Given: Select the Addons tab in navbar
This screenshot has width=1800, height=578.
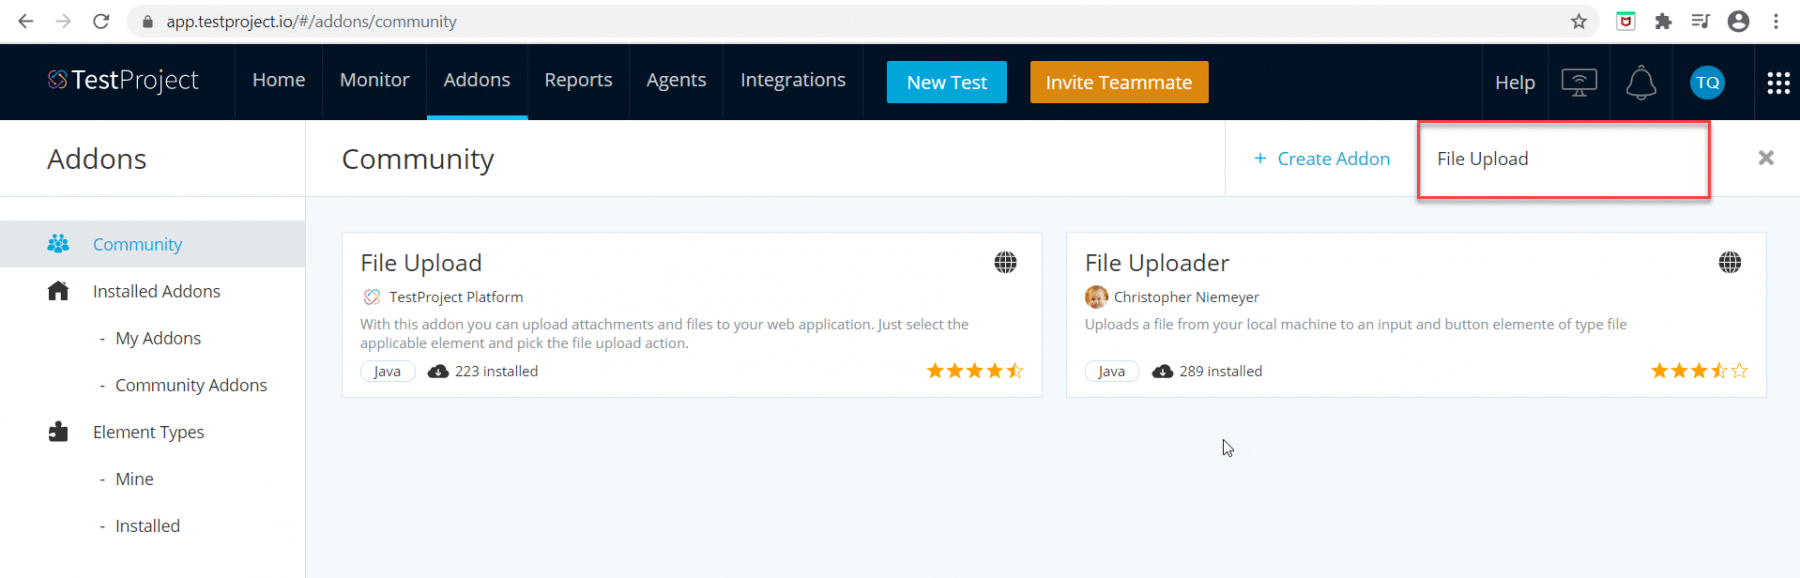Looking at the screenshot, I should tap(477, 80).
